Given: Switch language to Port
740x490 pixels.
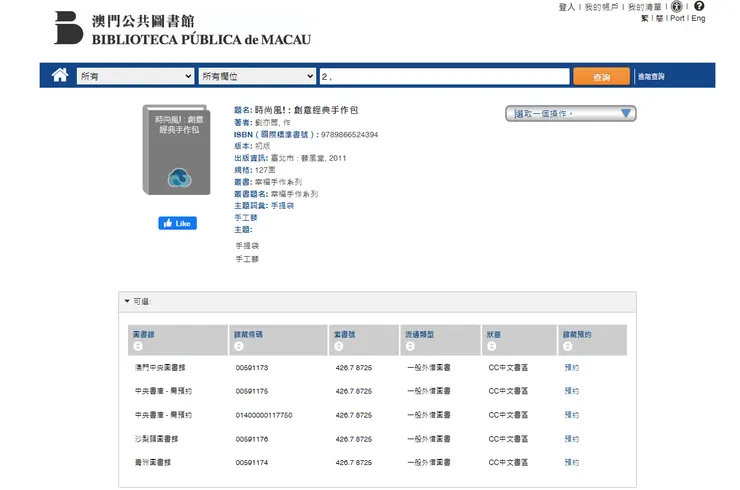Looking at the screenshot, I should tap(677, 18).
